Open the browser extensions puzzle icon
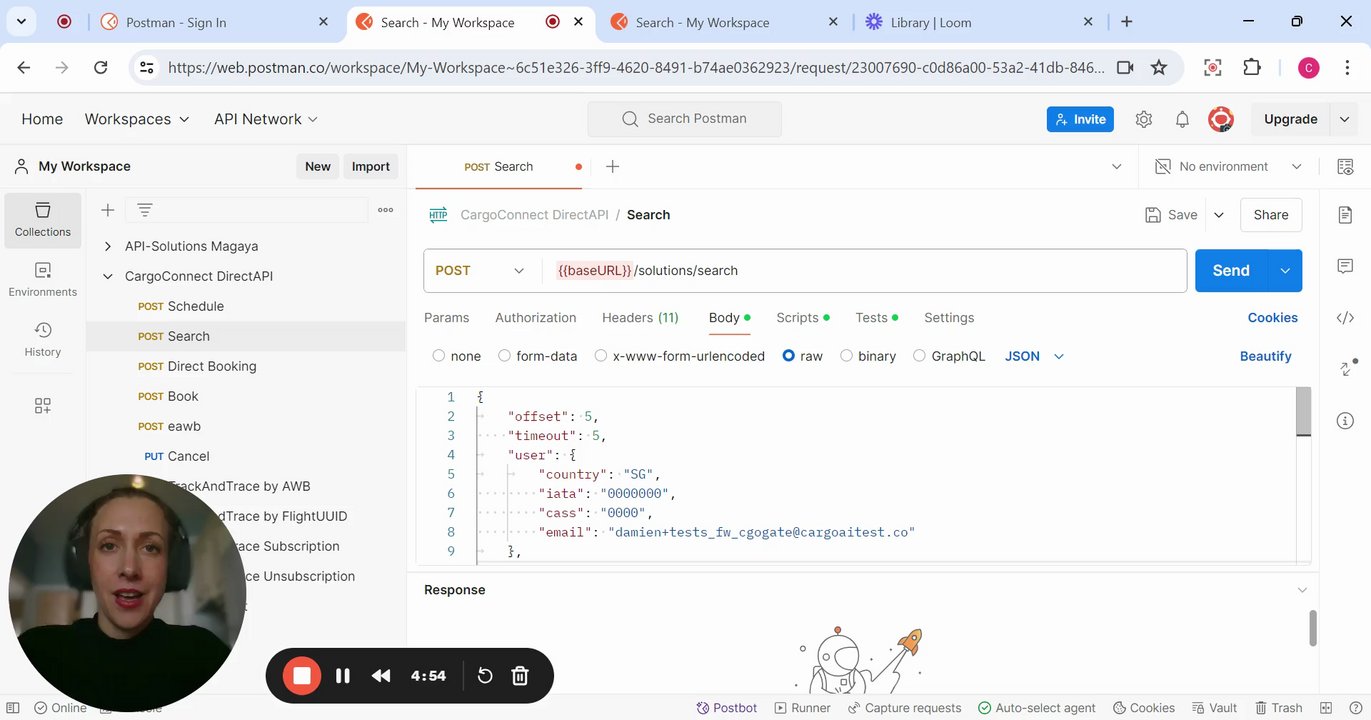Screen dimensions: 1371x720 pos(1252,67)
